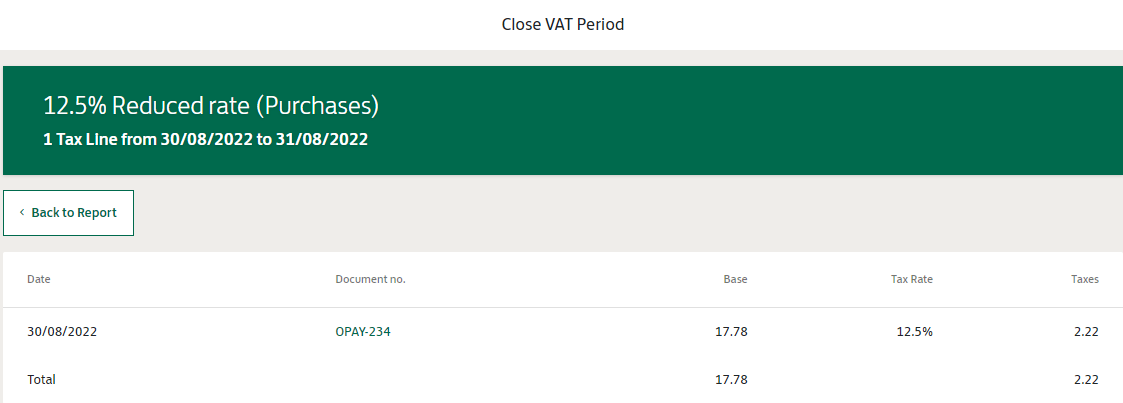
Task: Click the Date column header
Action: coord(39,280)
